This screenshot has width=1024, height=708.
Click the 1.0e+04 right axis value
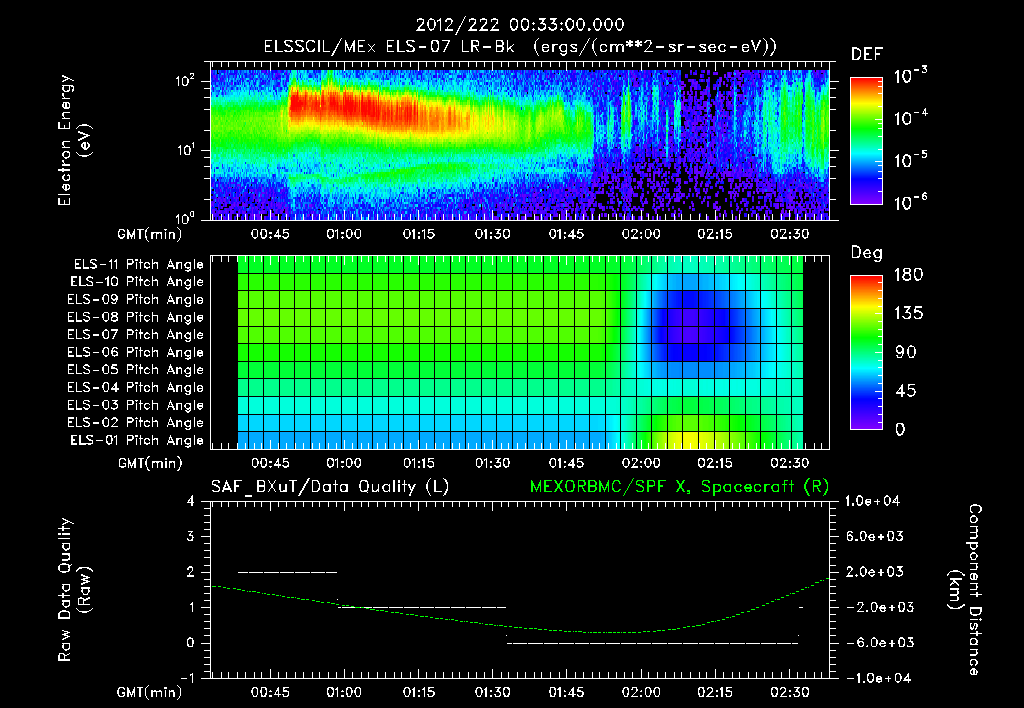872,501
